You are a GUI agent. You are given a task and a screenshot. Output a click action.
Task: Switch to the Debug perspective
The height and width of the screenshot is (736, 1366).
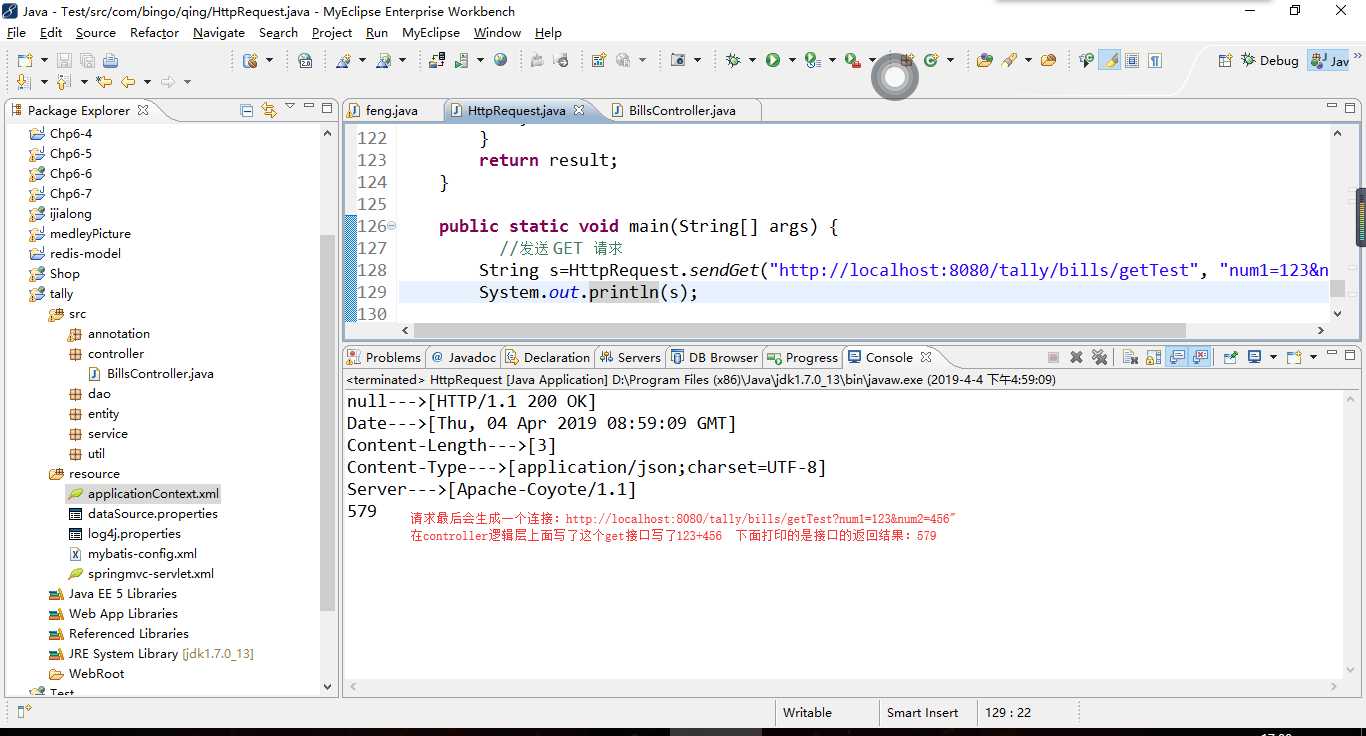click(1269, 60)
